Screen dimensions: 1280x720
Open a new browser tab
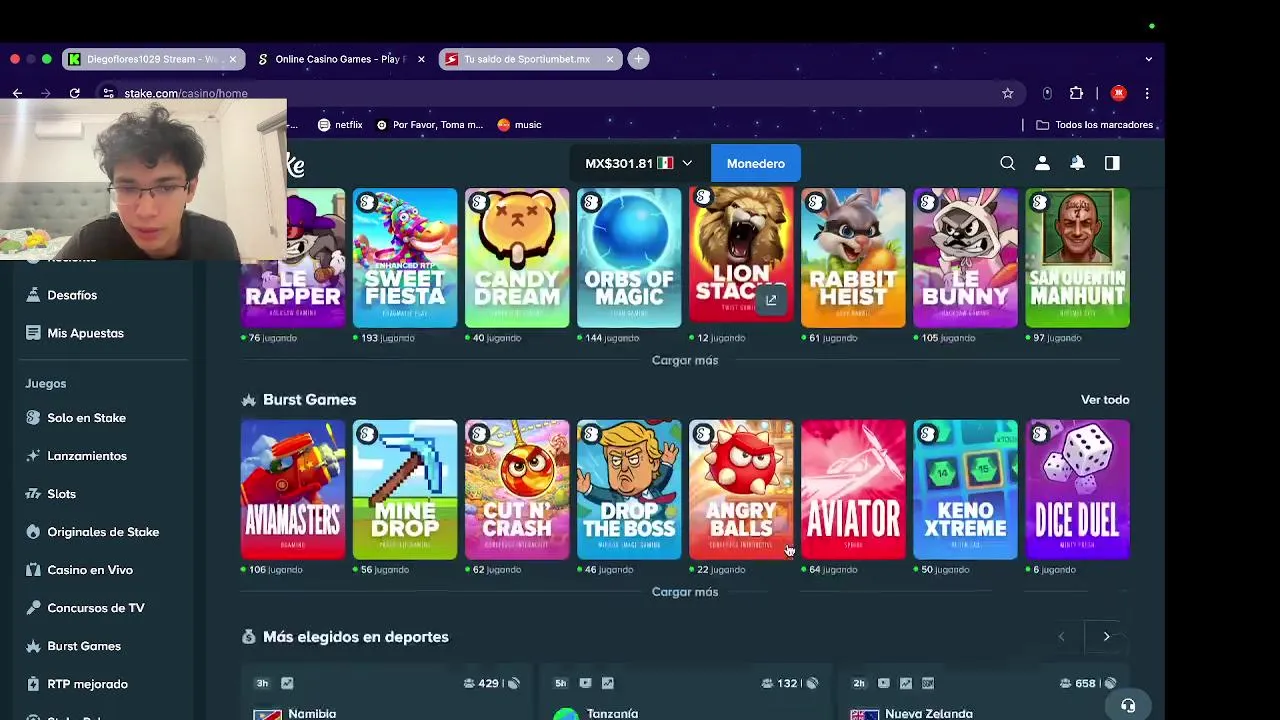[x=638, y=59]
